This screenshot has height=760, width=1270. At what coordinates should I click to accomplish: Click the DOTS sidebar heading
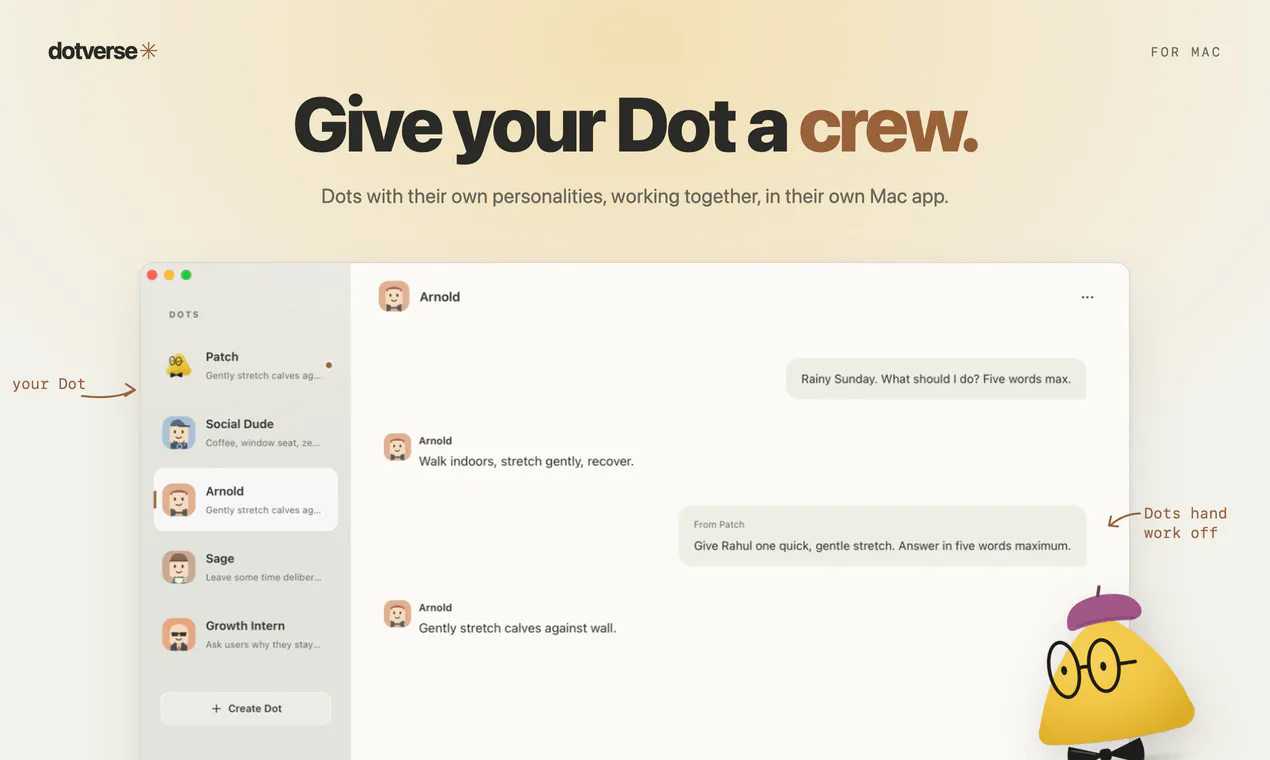tap(184, 315)
